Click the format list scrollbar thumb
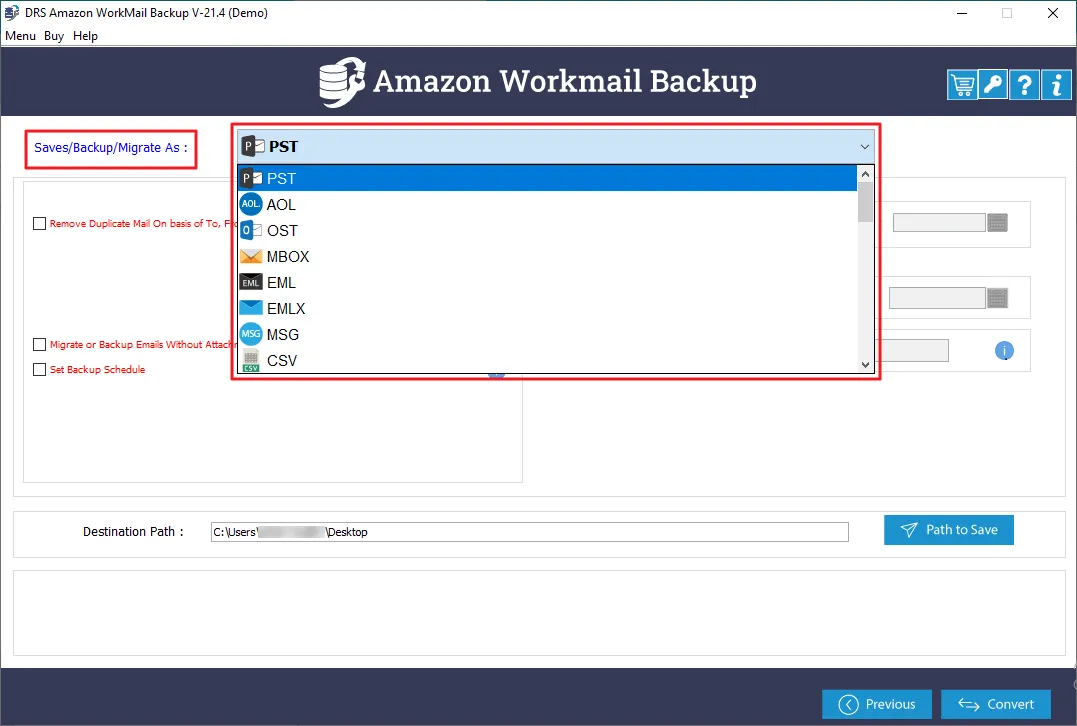 coord(865,202)
